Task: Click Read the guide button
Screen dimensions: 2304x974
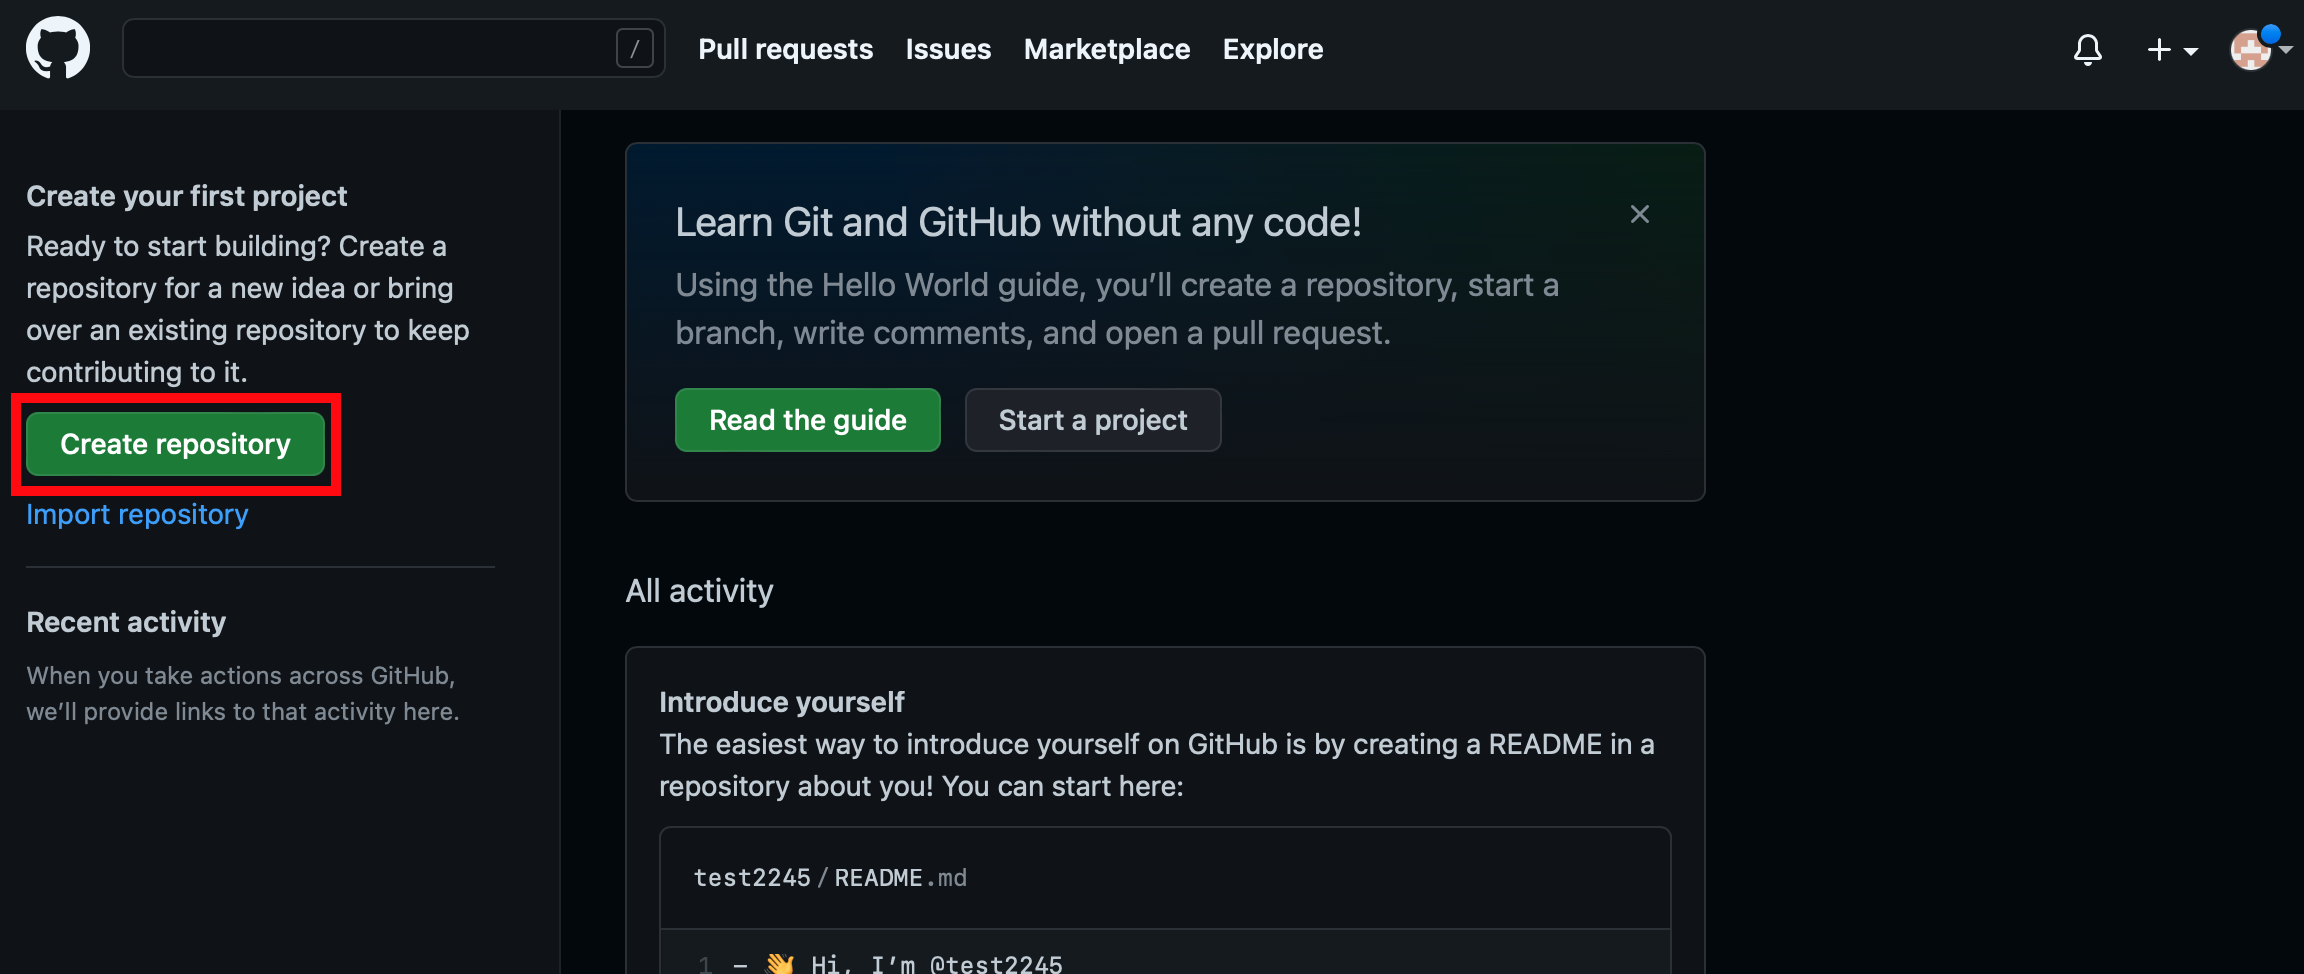Action: pyautogui.click(x=808, y=420)
